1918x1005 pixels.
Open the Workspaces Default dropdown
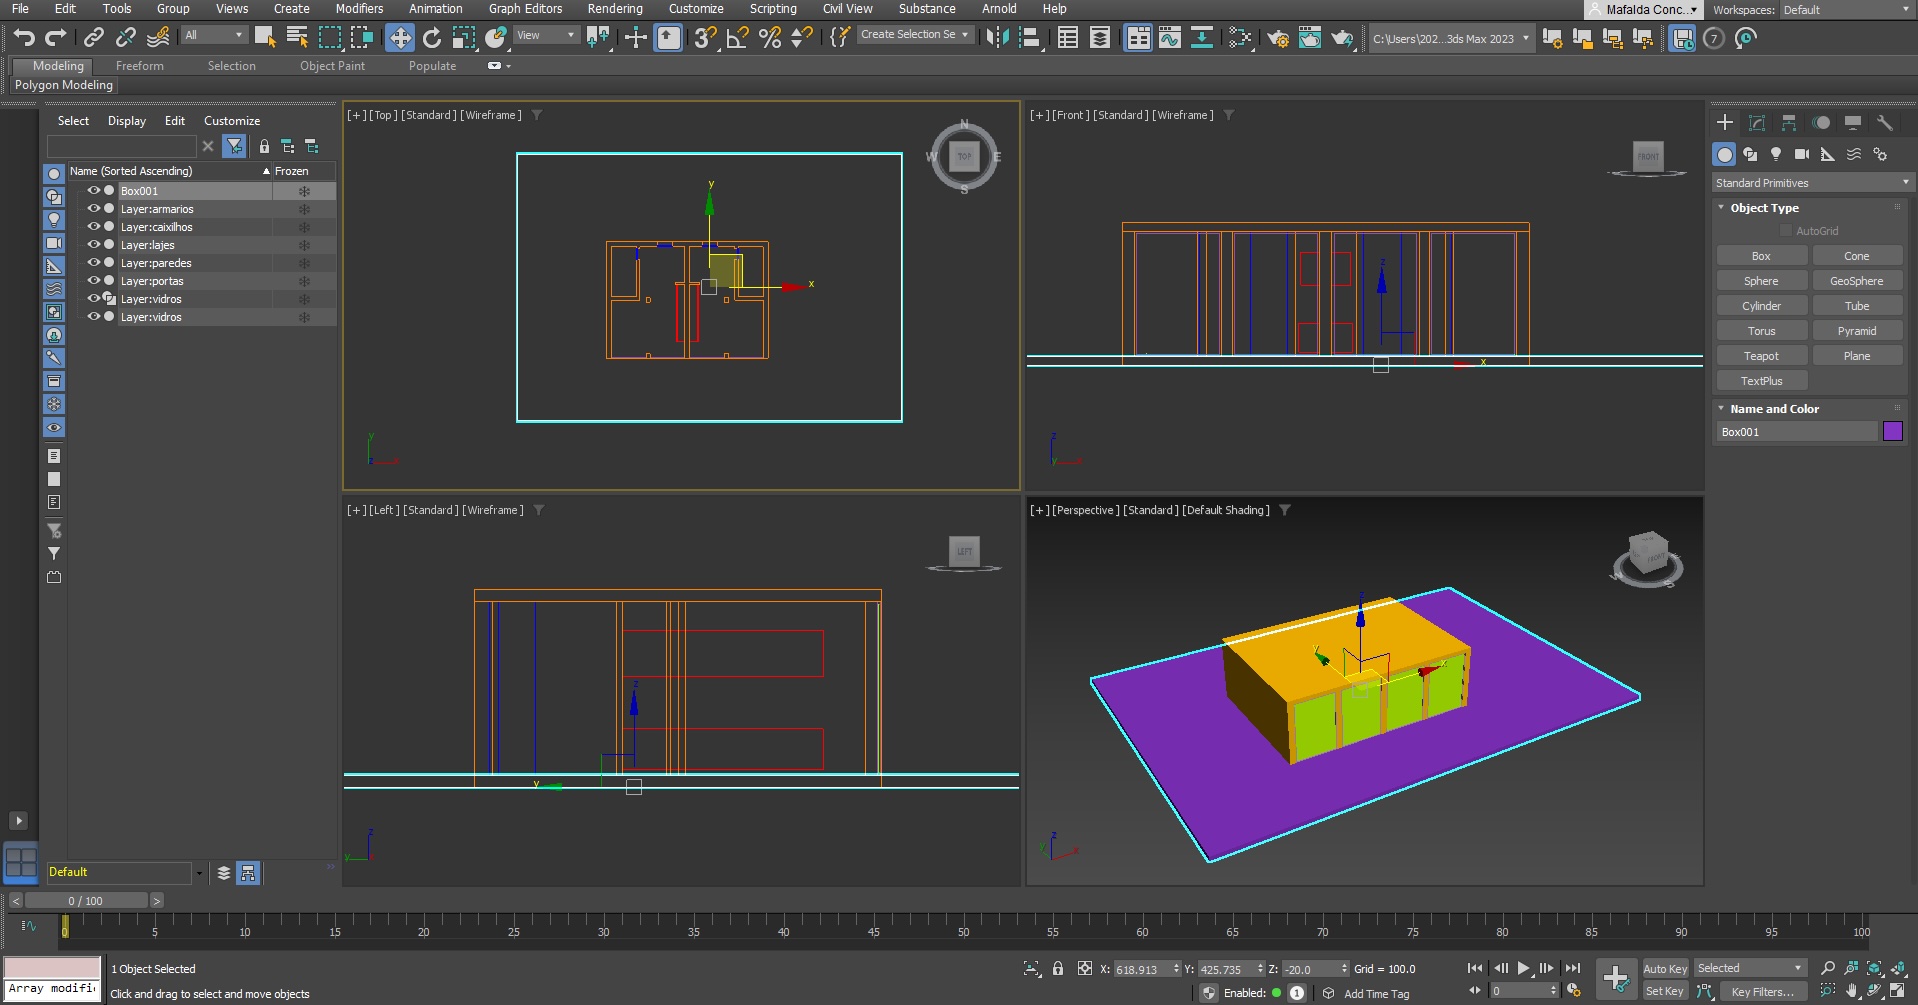pos(1845,10)
